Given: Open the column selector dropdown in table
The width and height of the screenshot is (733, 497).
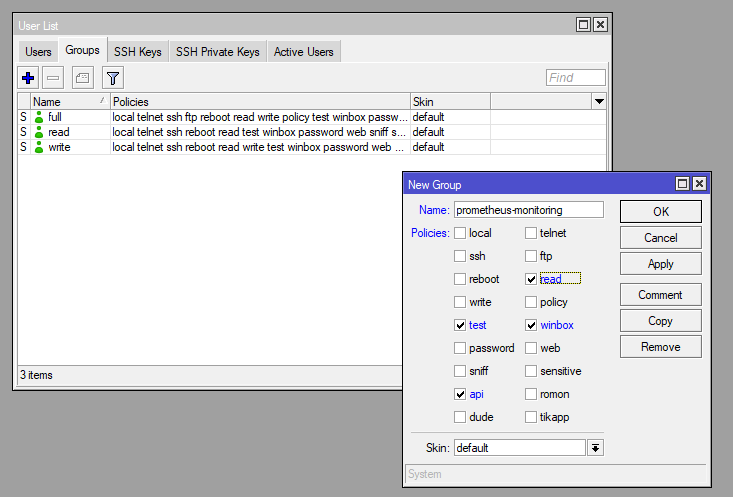Looking at the screenshot, I should (x=599, y=102).
